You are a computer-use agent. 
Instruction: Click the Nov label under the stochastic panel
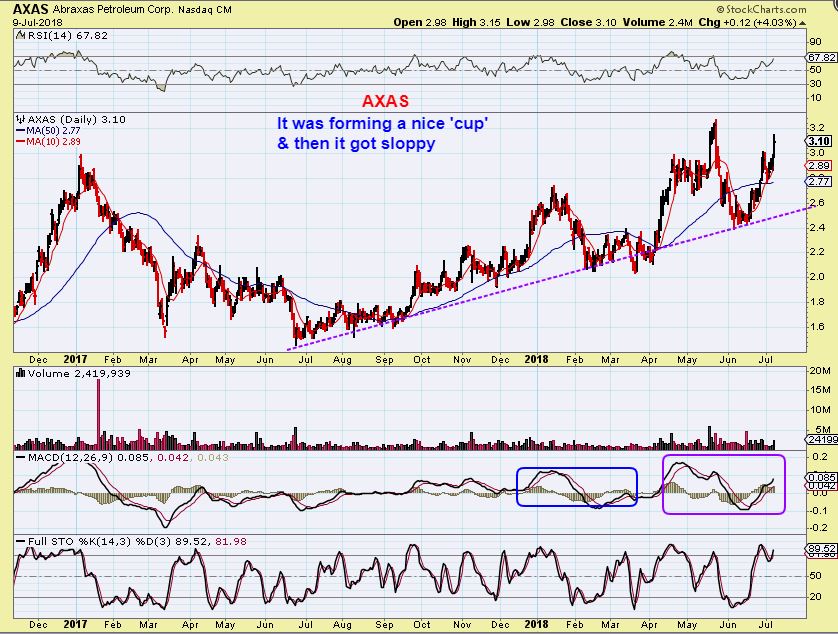(x=462, y=624)
